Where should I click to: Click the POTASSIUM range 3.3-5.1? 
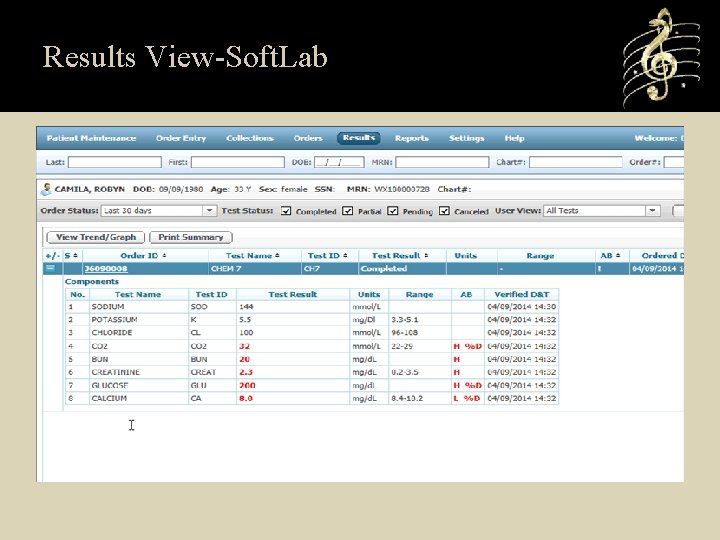click(x=405, y=320)
